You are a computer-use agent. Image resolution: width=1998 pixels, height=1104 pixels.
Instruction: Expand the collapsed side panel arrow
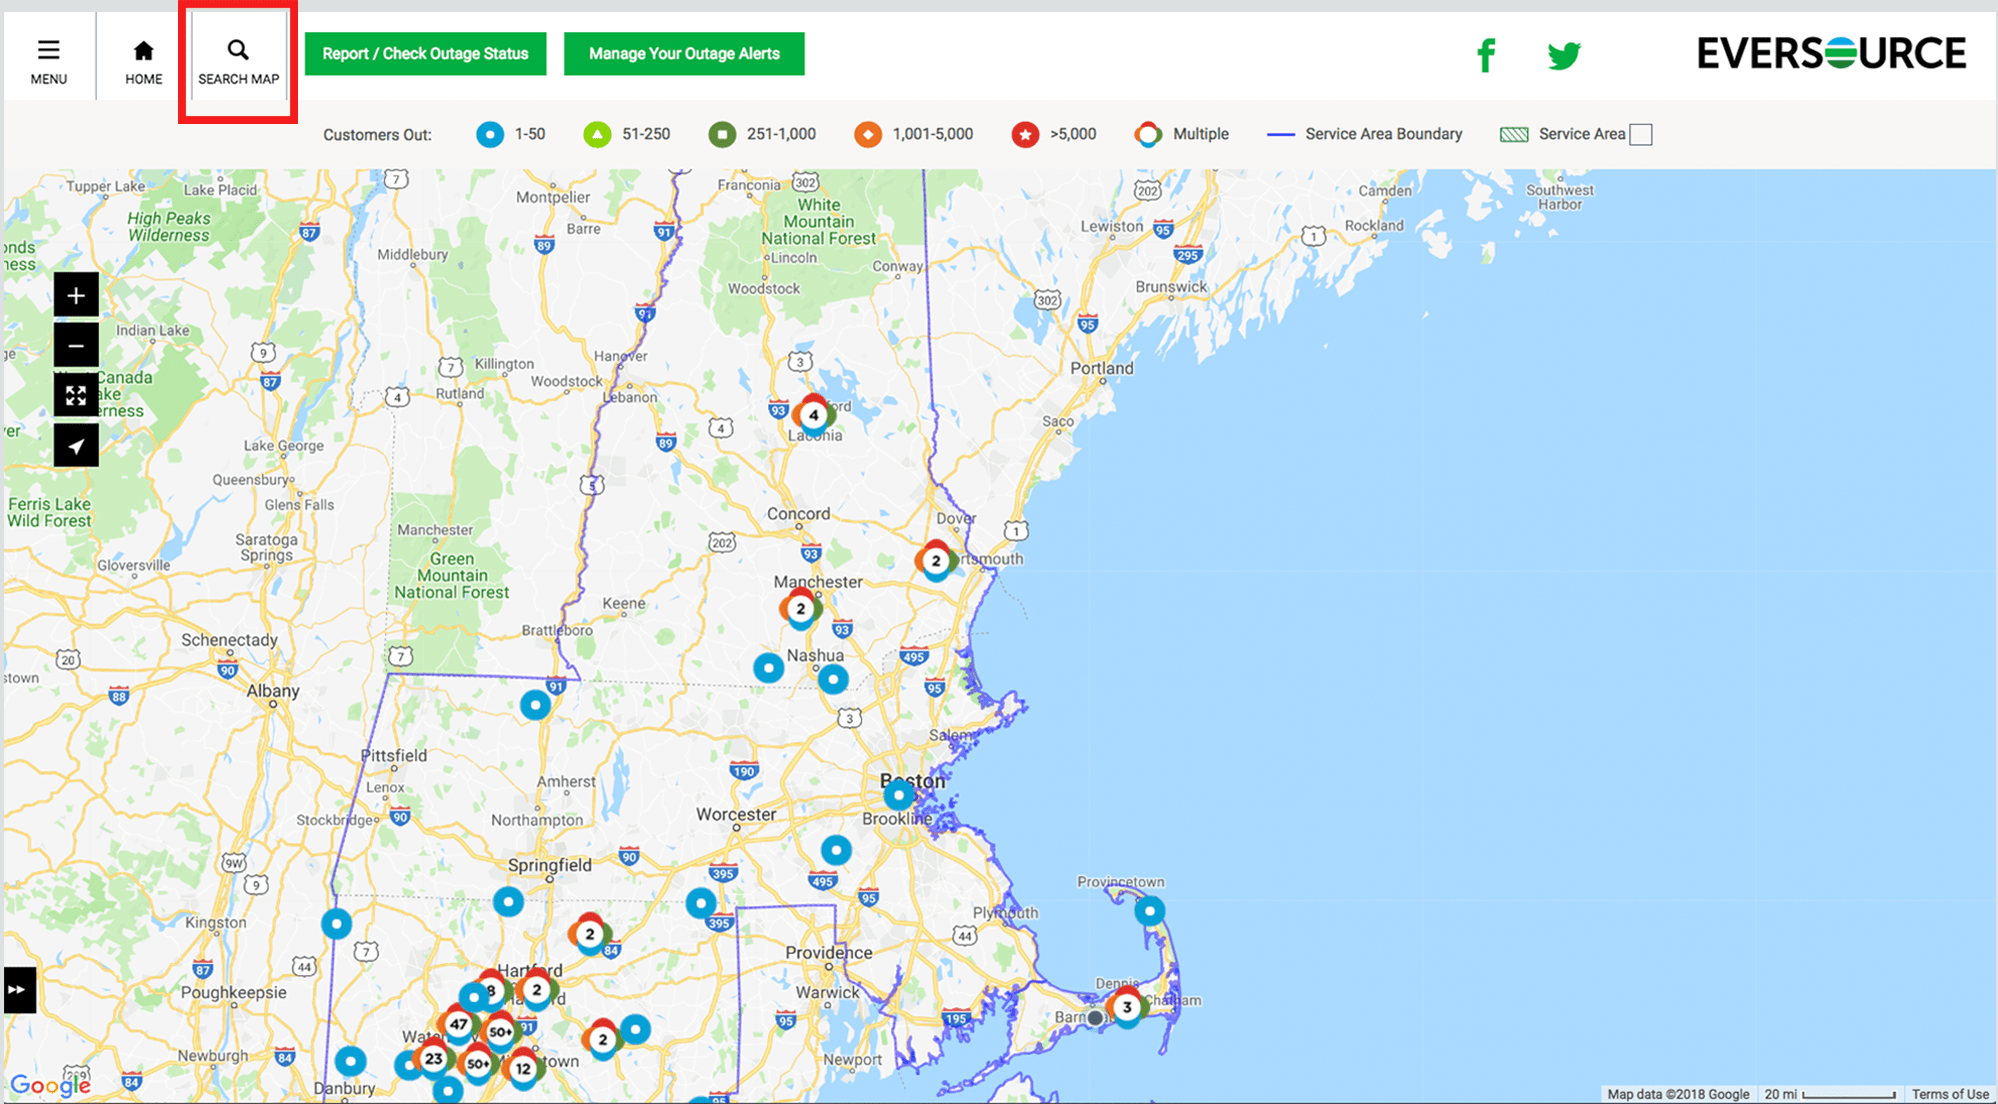point(16,990)
